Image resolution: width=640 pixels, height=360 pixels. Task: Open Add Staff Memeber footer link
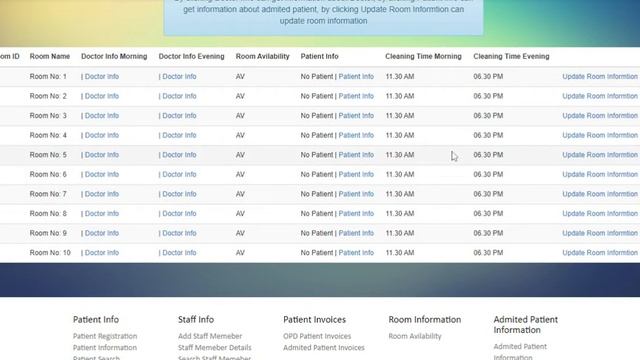pos(210,336)
